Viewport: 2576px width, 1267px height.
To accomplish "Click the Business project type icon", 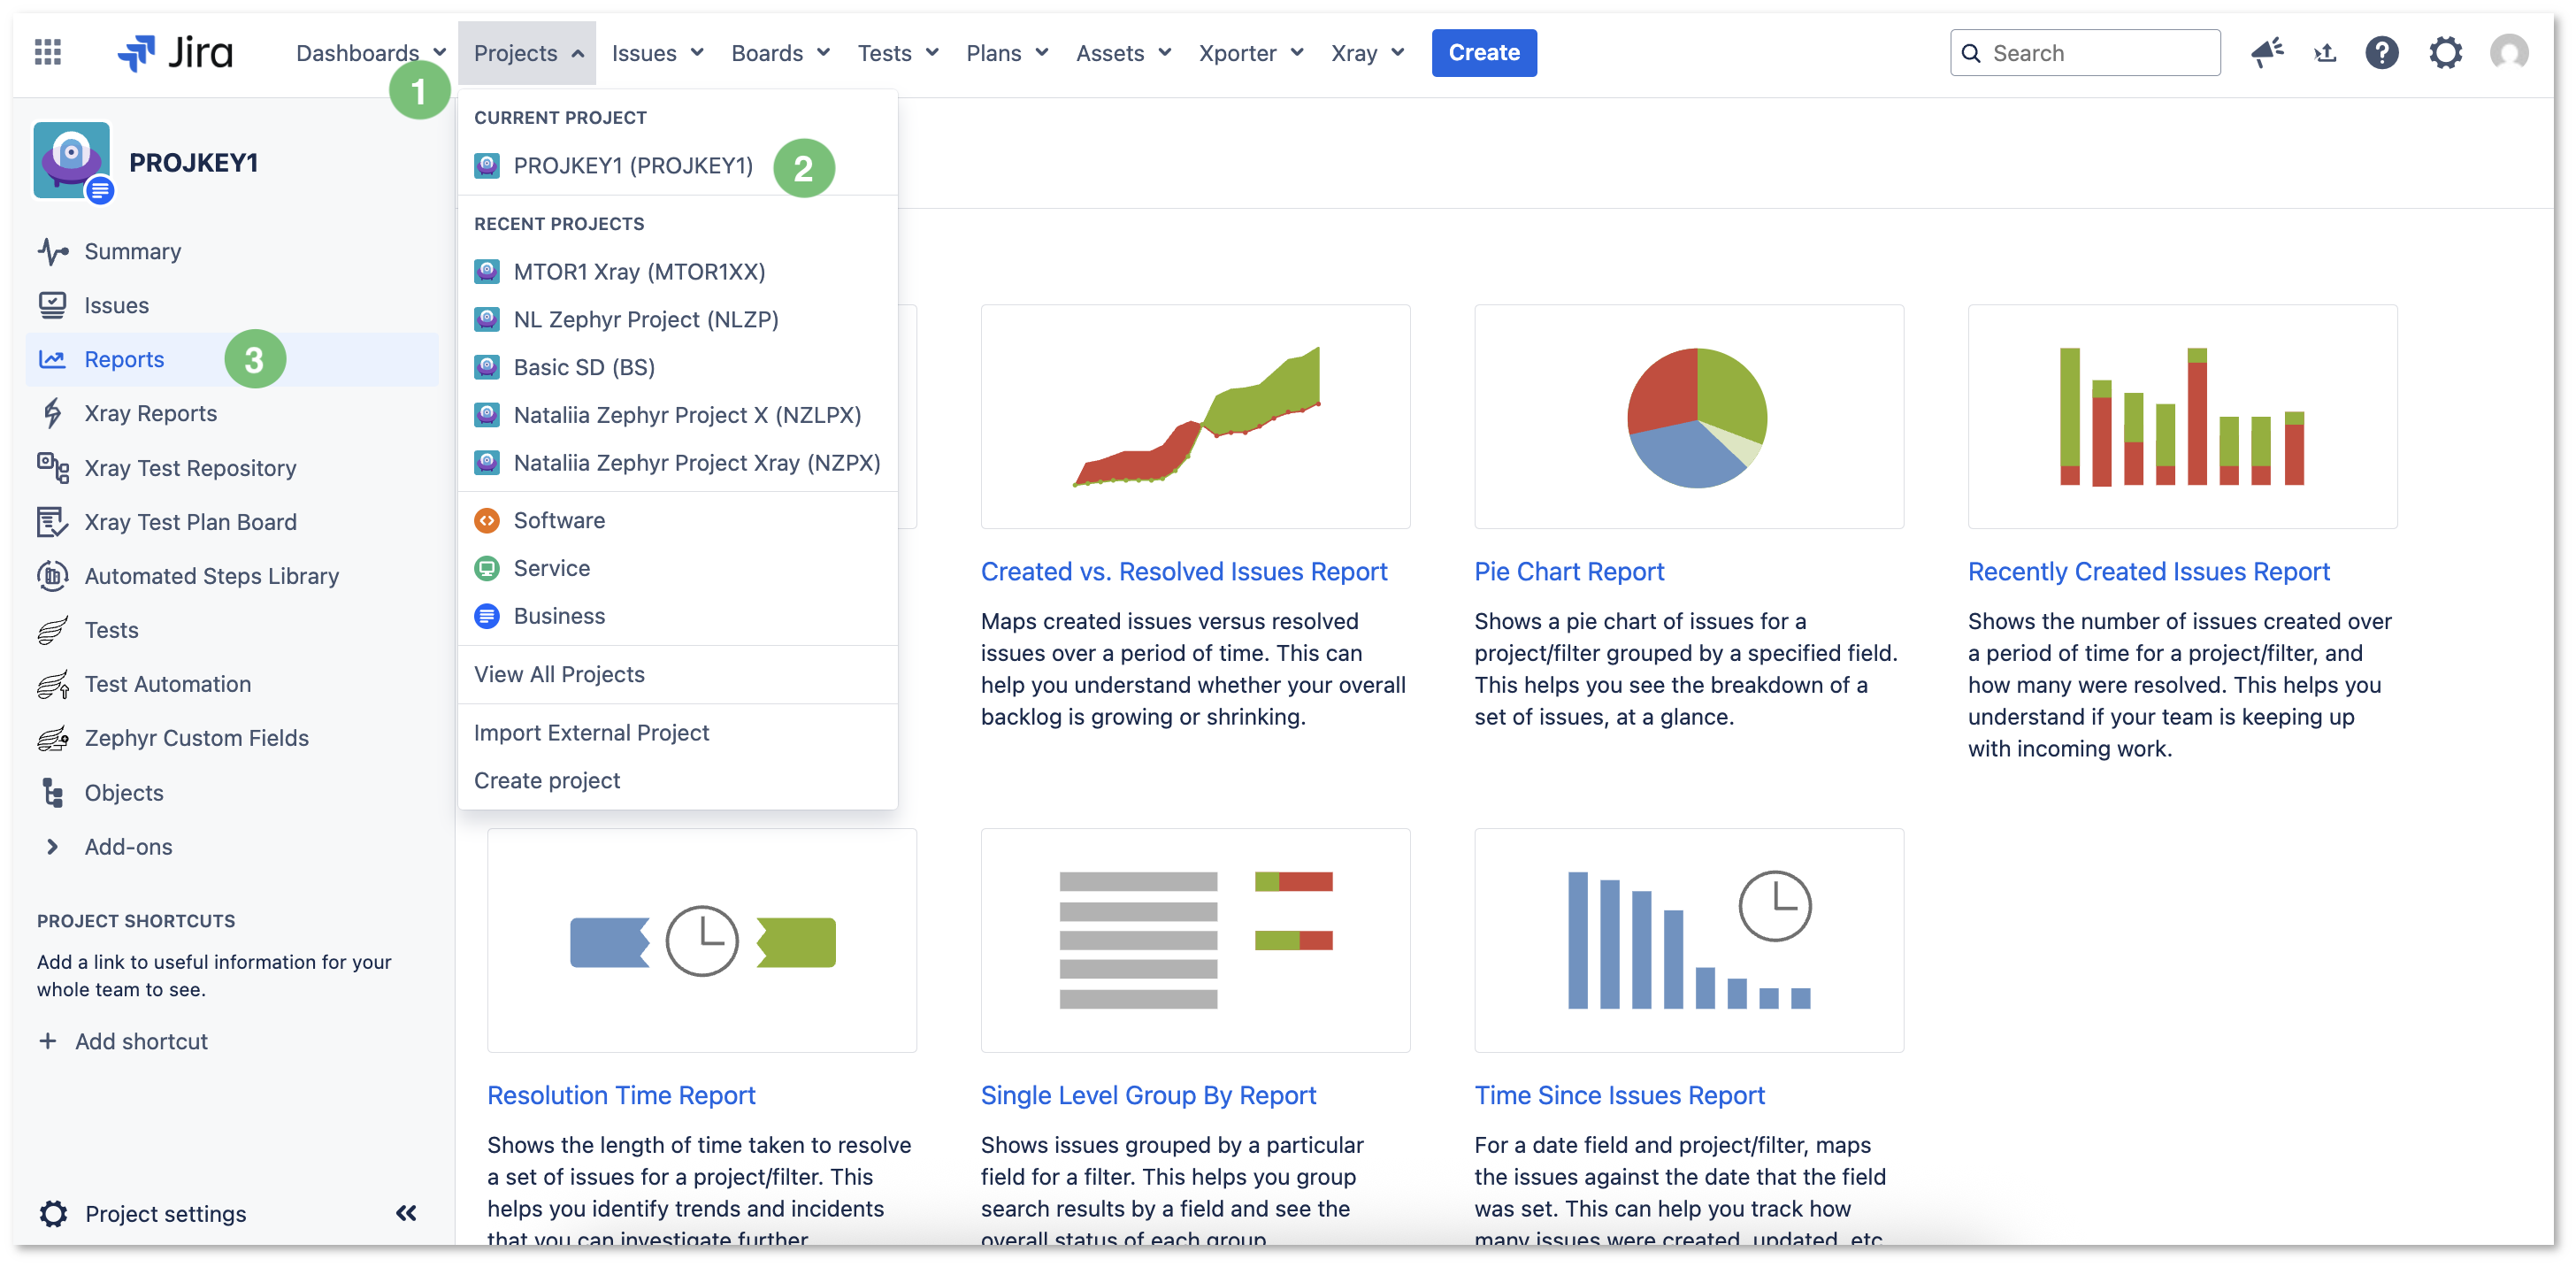I will 487,616.
